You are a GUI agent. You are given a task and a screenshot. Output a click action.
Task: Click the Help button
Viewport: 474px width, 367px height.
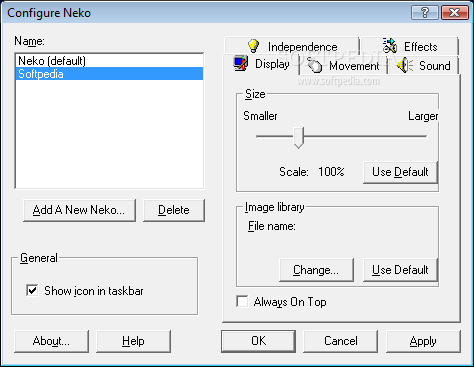point(133,341)
